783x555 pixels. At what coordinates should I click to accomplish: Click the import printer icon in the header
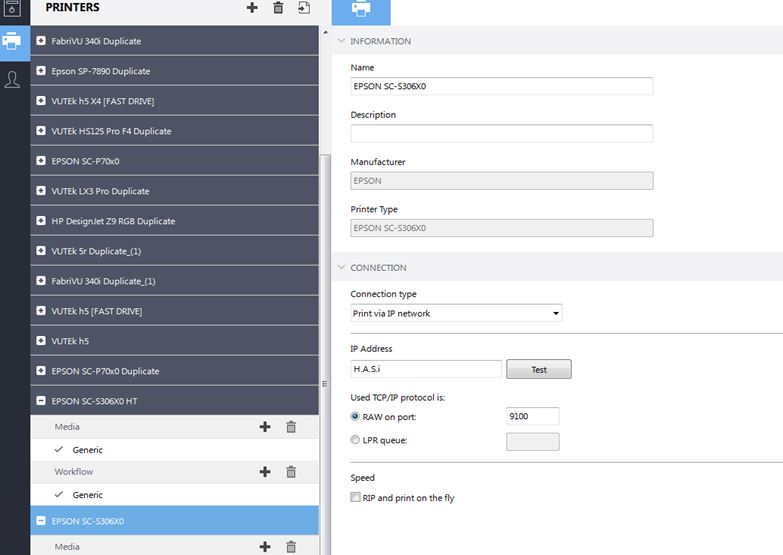304,8
